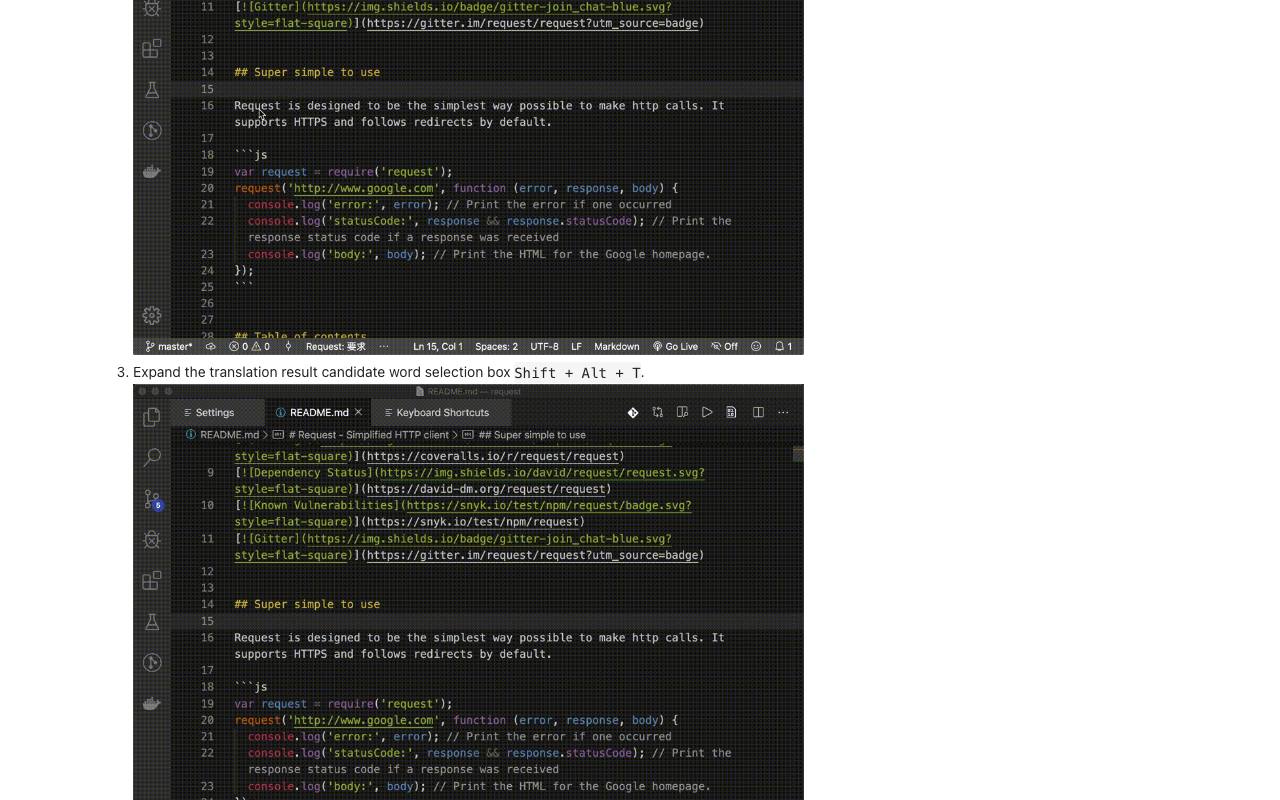The width and height of the screenshot is (1280, 800).
Task: Open Manage gear in upper VS Code screenshot
Action: 152,316
